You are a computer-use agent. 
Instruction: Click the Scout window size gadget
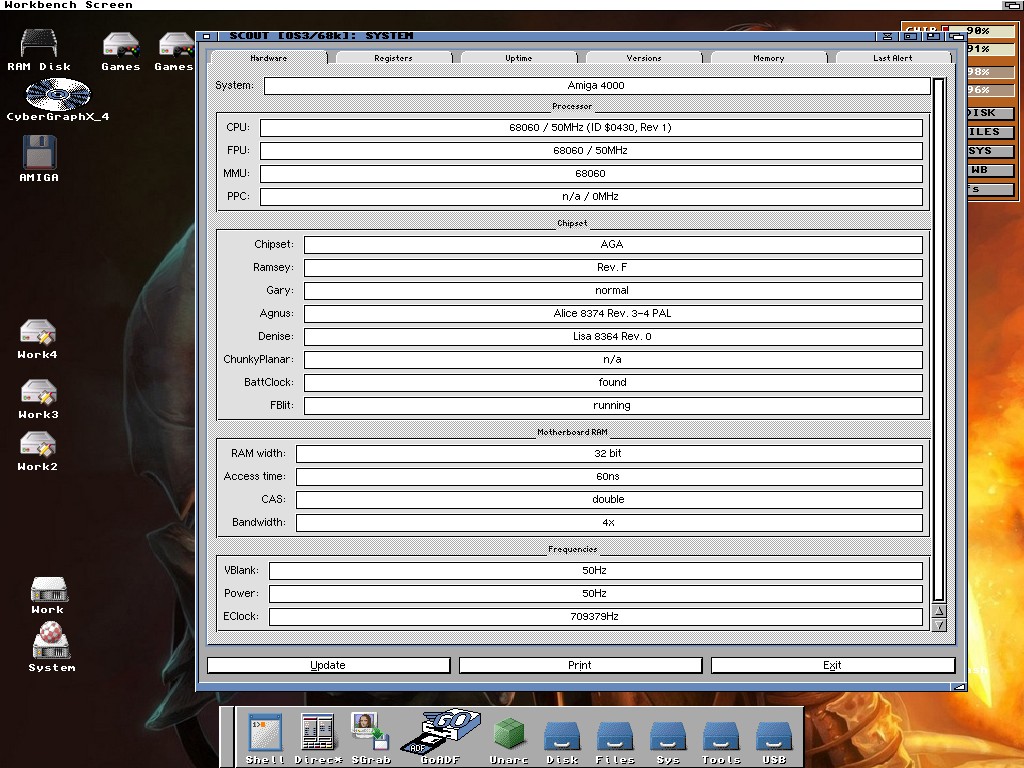959,686
